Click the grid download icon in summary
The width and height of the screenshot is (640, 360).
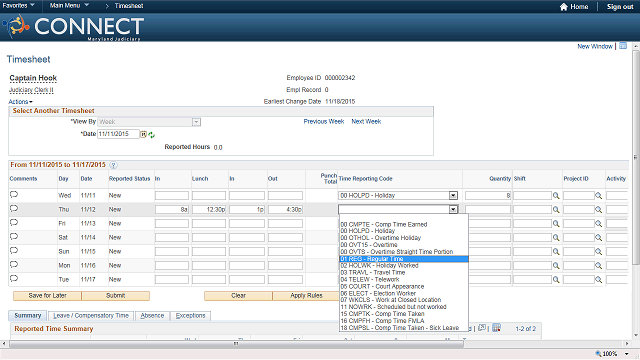coord(496,328)
